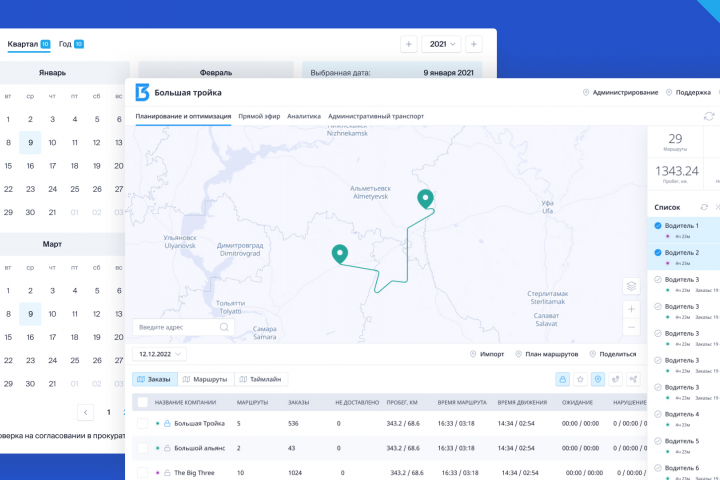
Task: Click the route path icon in orders toolbar
Action: click(615, 379)
